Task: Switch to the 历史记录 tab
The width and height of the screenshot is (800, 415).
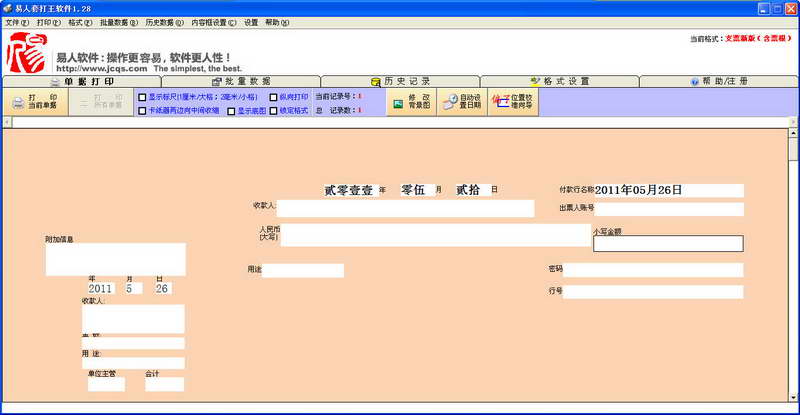Action: point(401,82)
